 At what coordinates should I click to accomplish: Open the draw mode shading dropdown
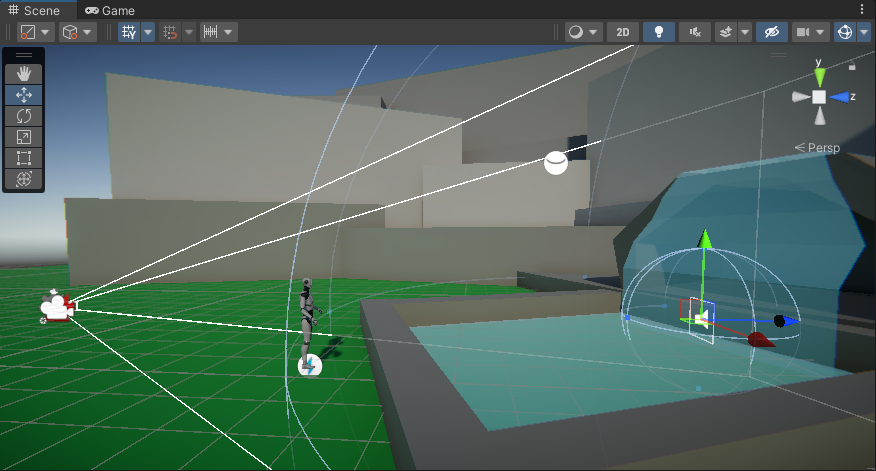[x=582, y=32]
